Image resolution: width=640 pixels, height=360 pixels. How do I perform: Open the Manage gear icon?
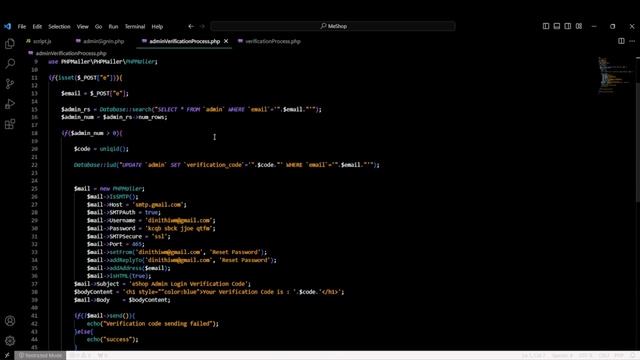(x=10, y=340)
